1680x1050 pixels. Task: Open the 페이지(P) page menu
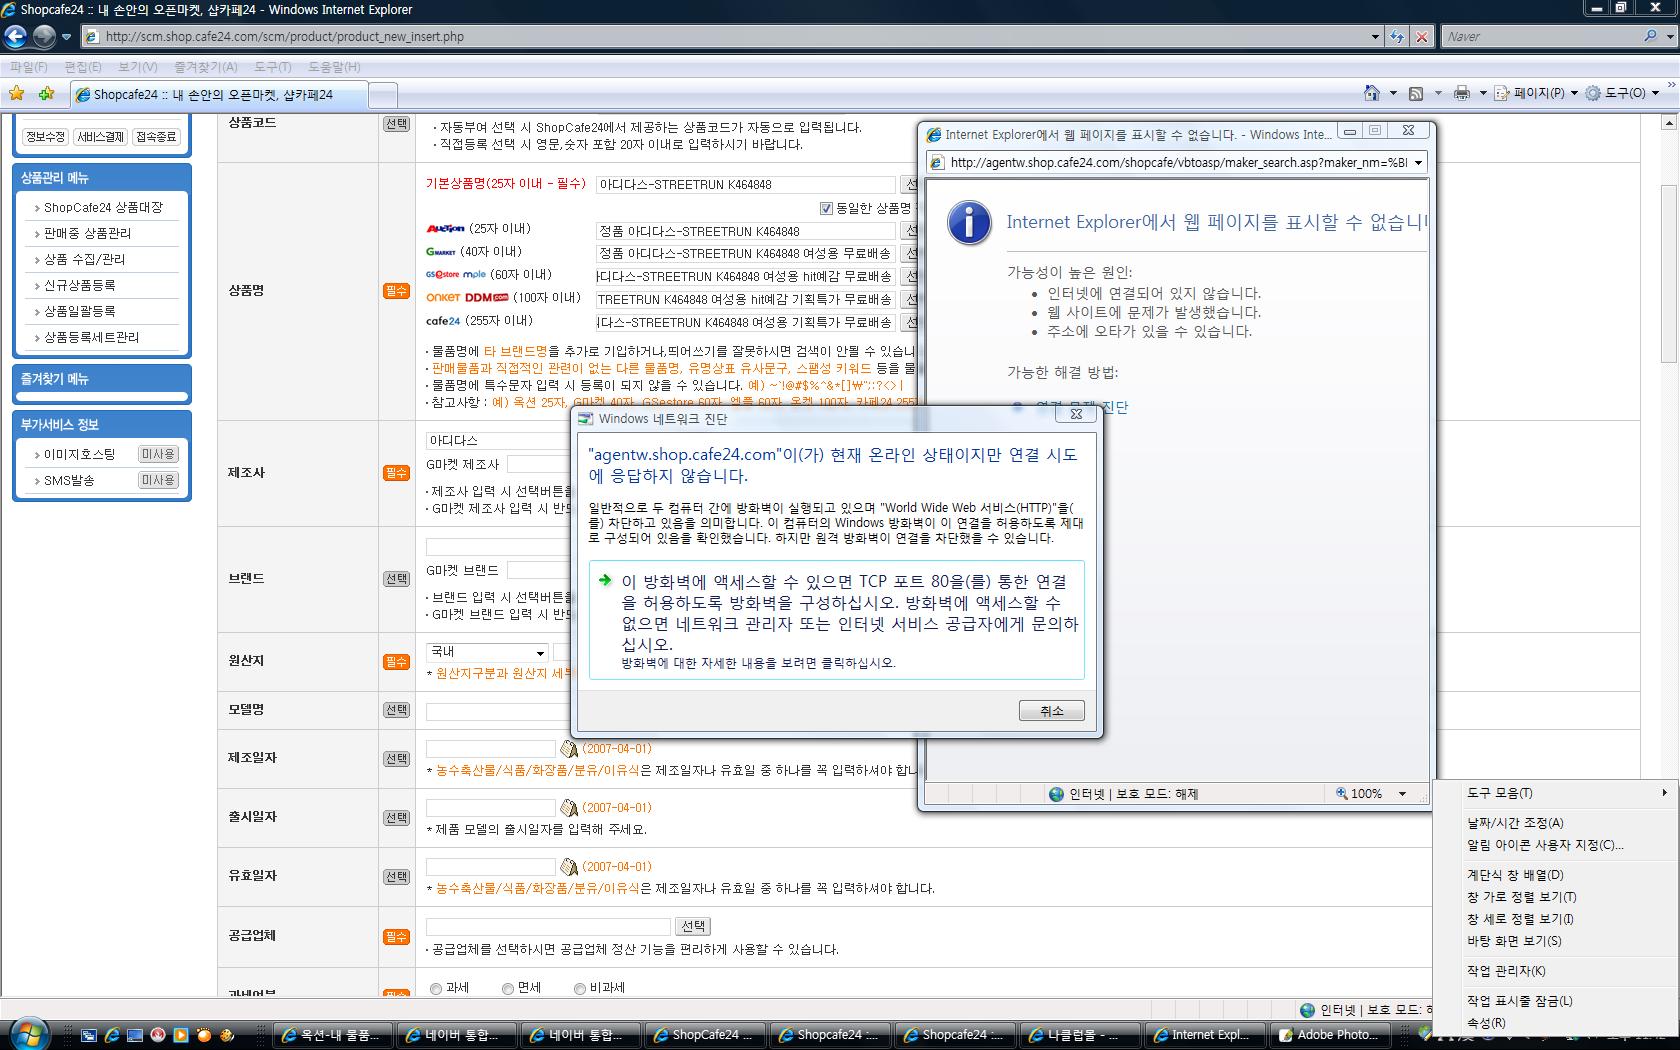(1537, 93)
